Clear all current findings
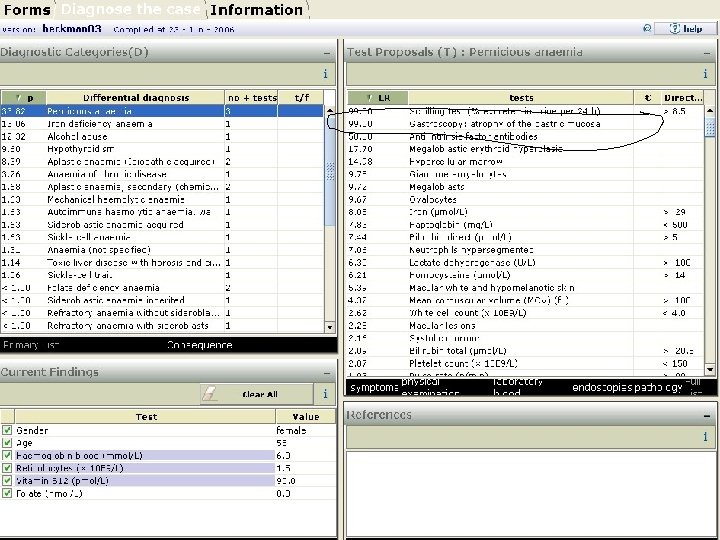This screenshot has width=720, height=540. [257, 394]
